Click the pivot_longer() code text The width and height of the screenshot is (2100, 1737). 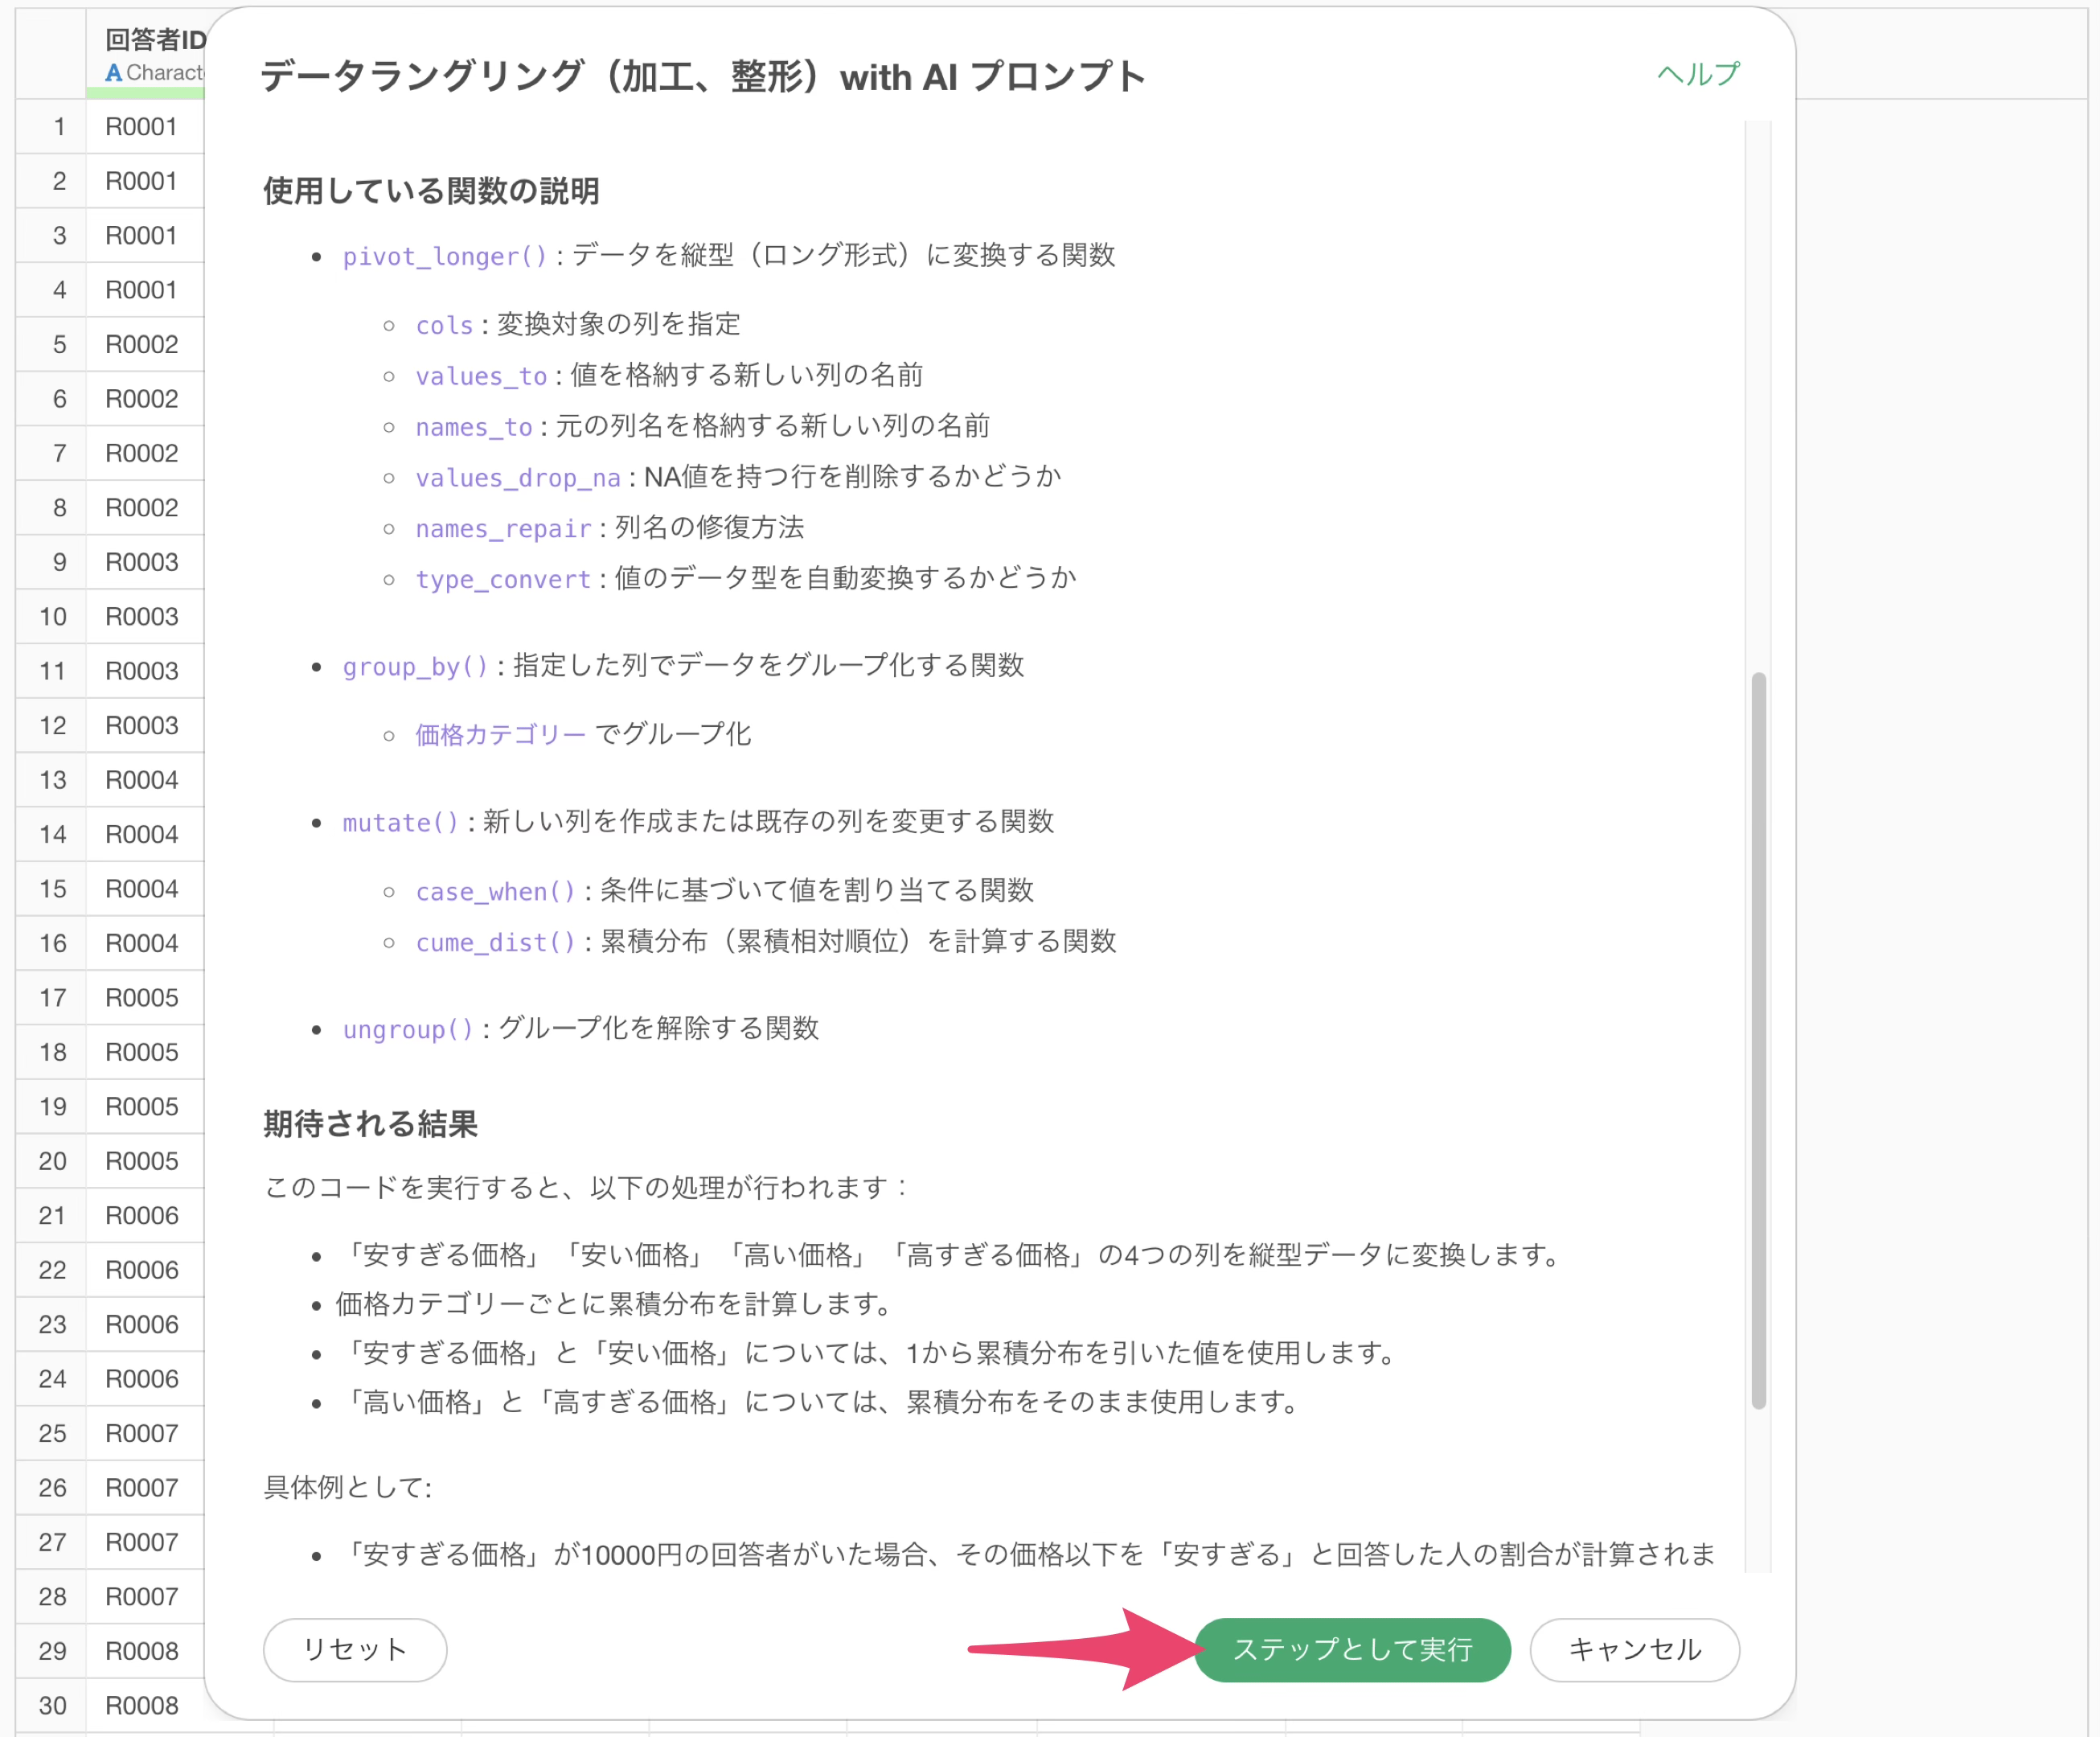445,257
